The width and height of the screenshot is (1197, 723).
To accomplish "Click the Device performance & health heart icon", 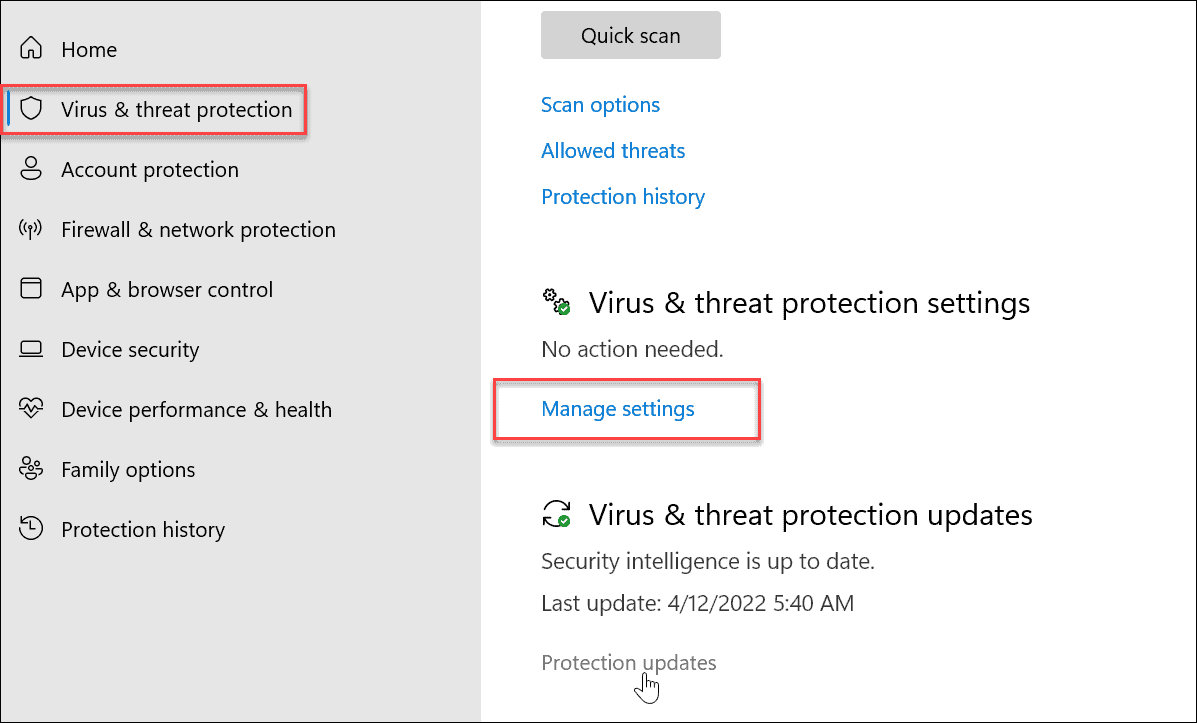I will tap(33, 409).
